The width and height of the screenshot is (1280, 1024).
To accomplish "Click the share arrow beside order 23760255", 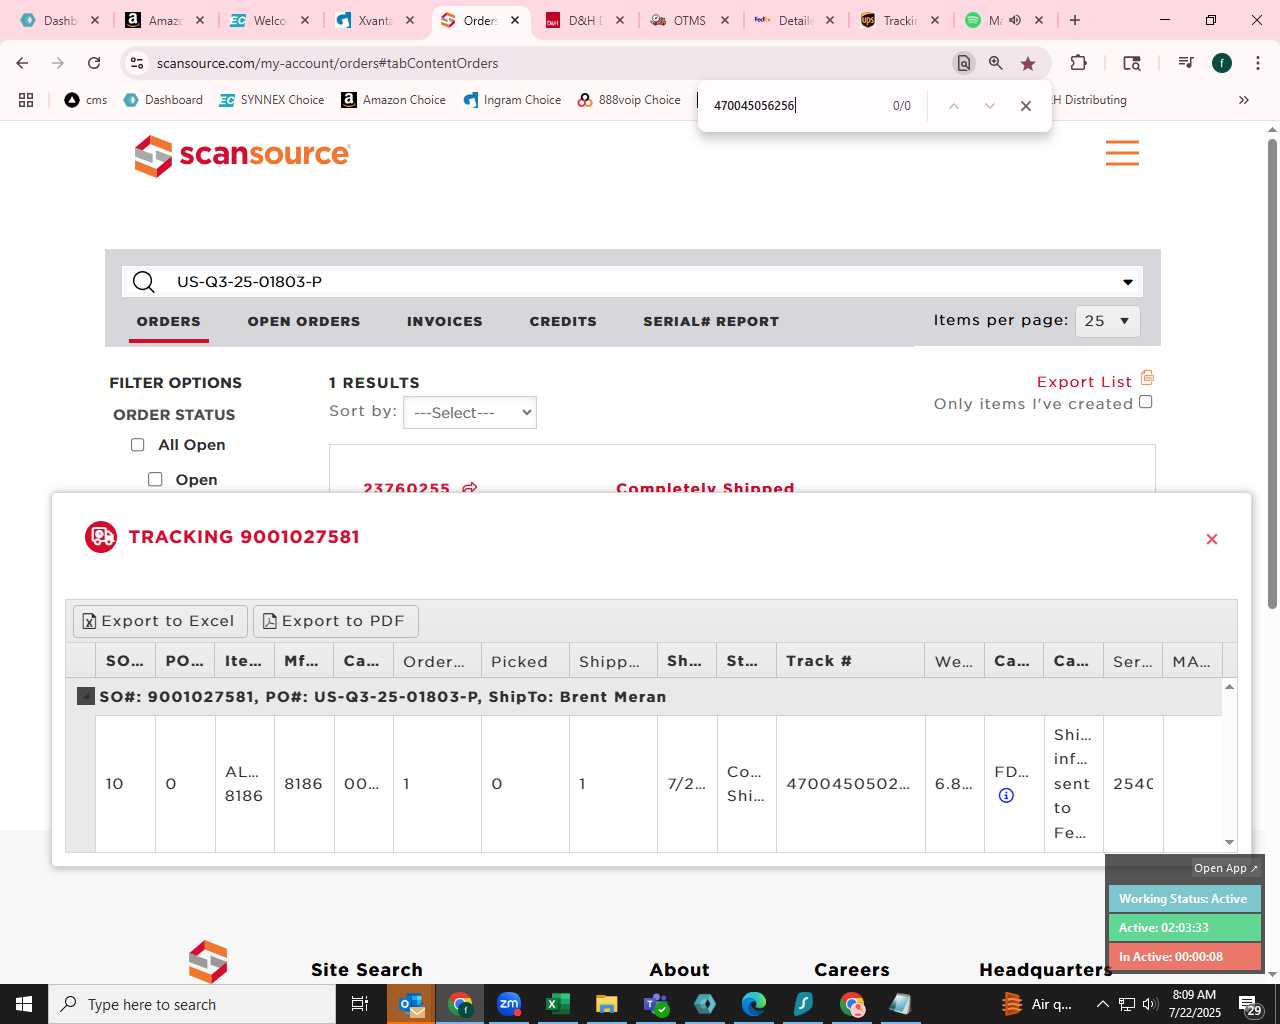I will 470,488.
